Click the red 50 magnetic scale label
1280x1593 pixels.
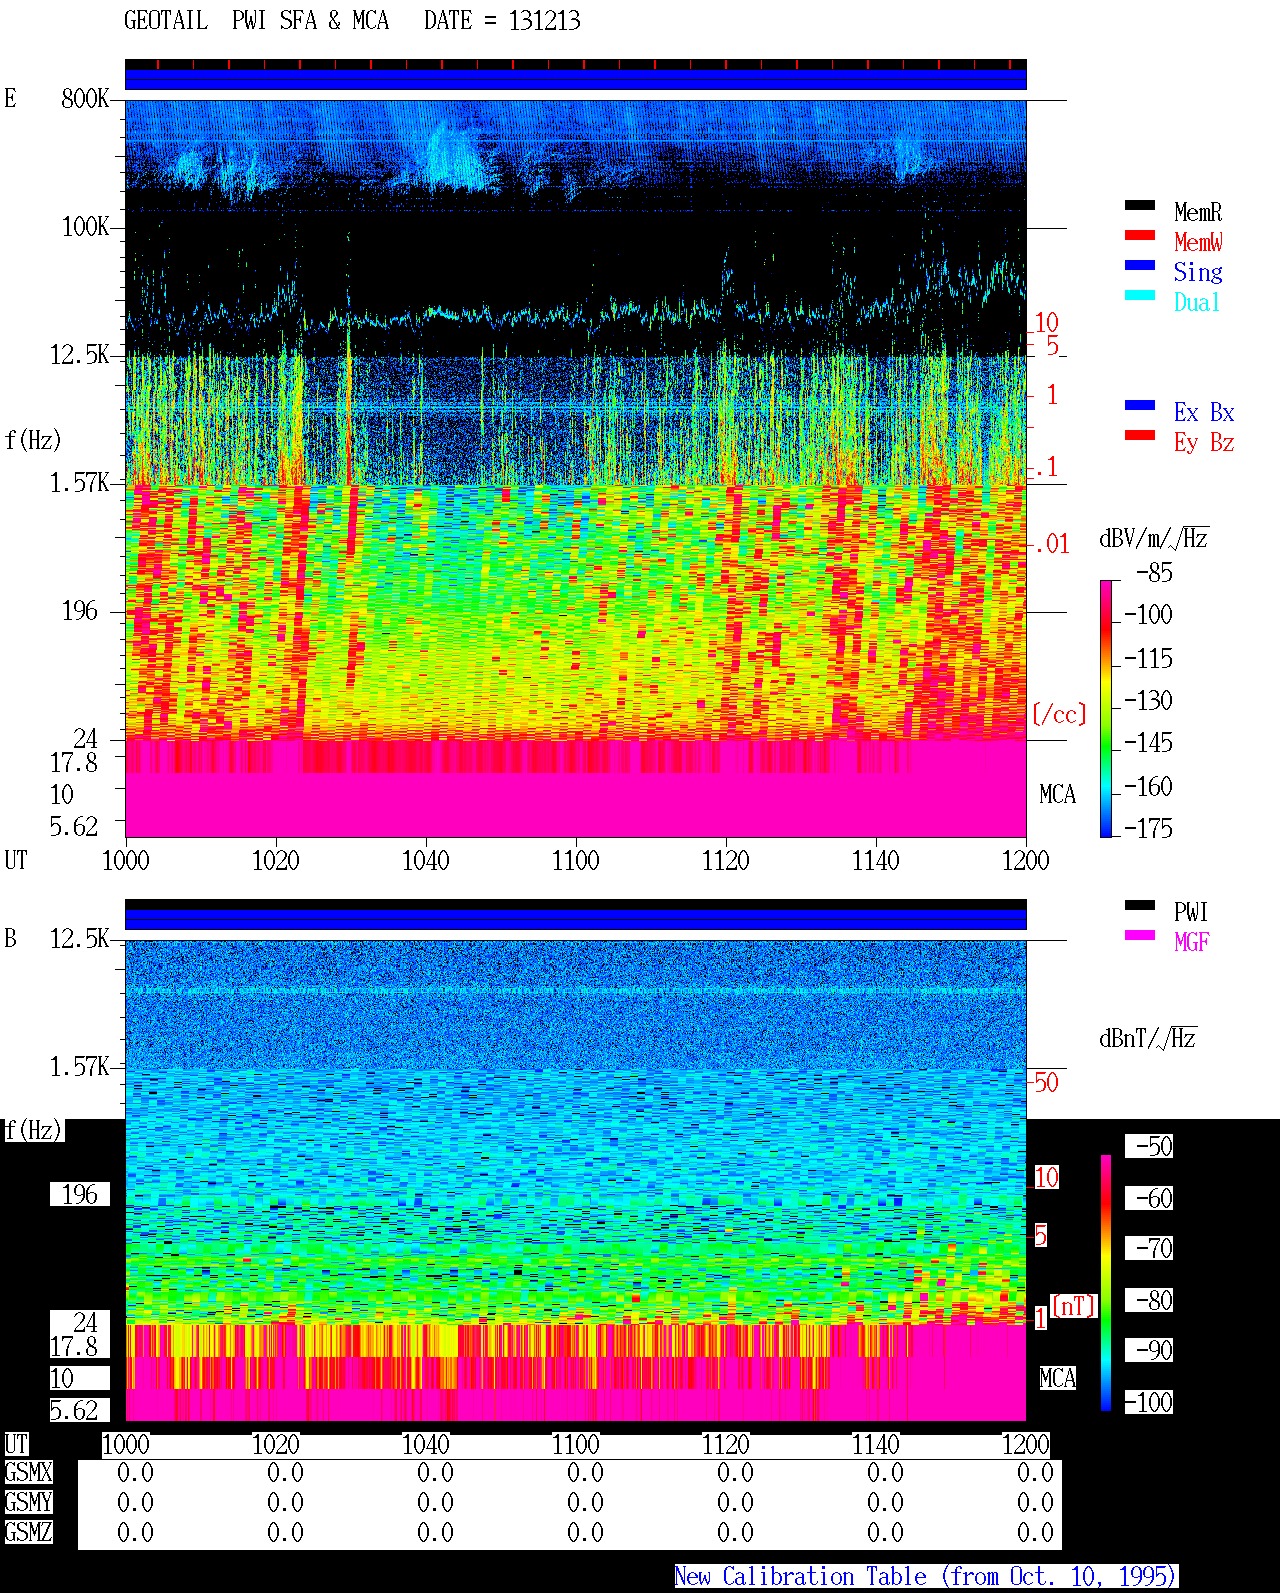coord(1046,1082)
